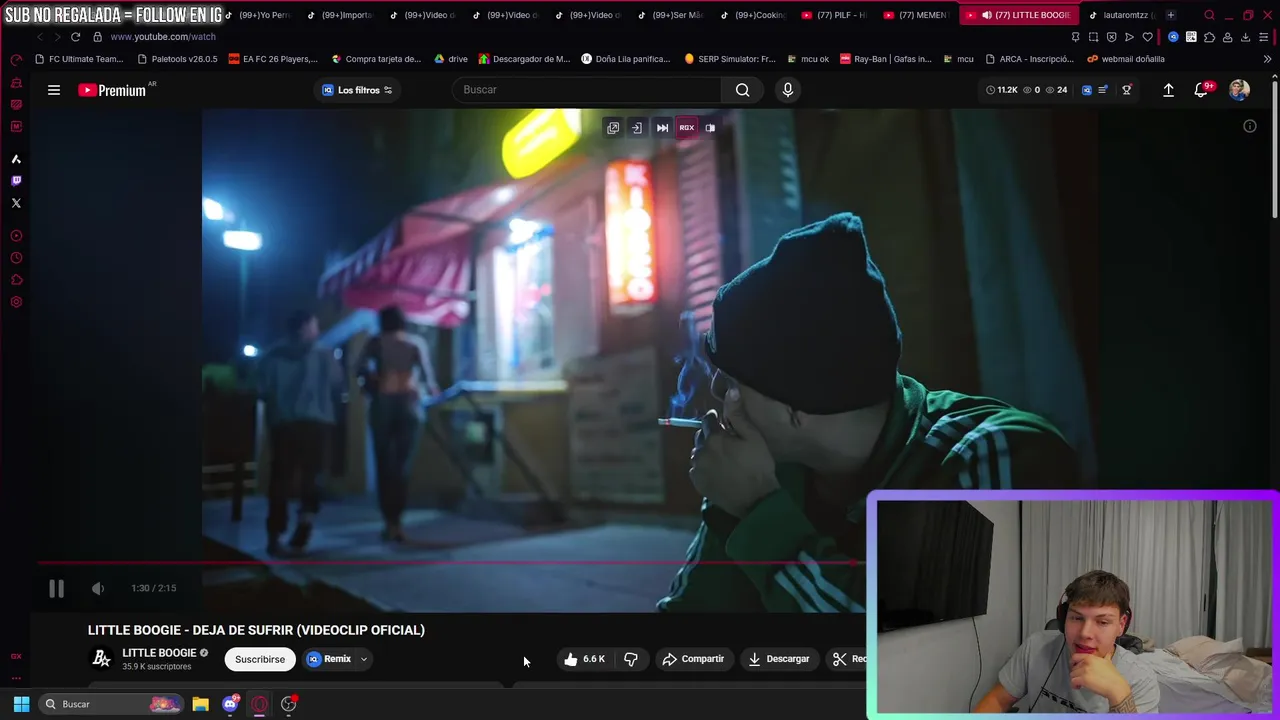Open the Twitch sidebar icon
The width and height of the screenshot is (1280, 720).
[16, 181]
